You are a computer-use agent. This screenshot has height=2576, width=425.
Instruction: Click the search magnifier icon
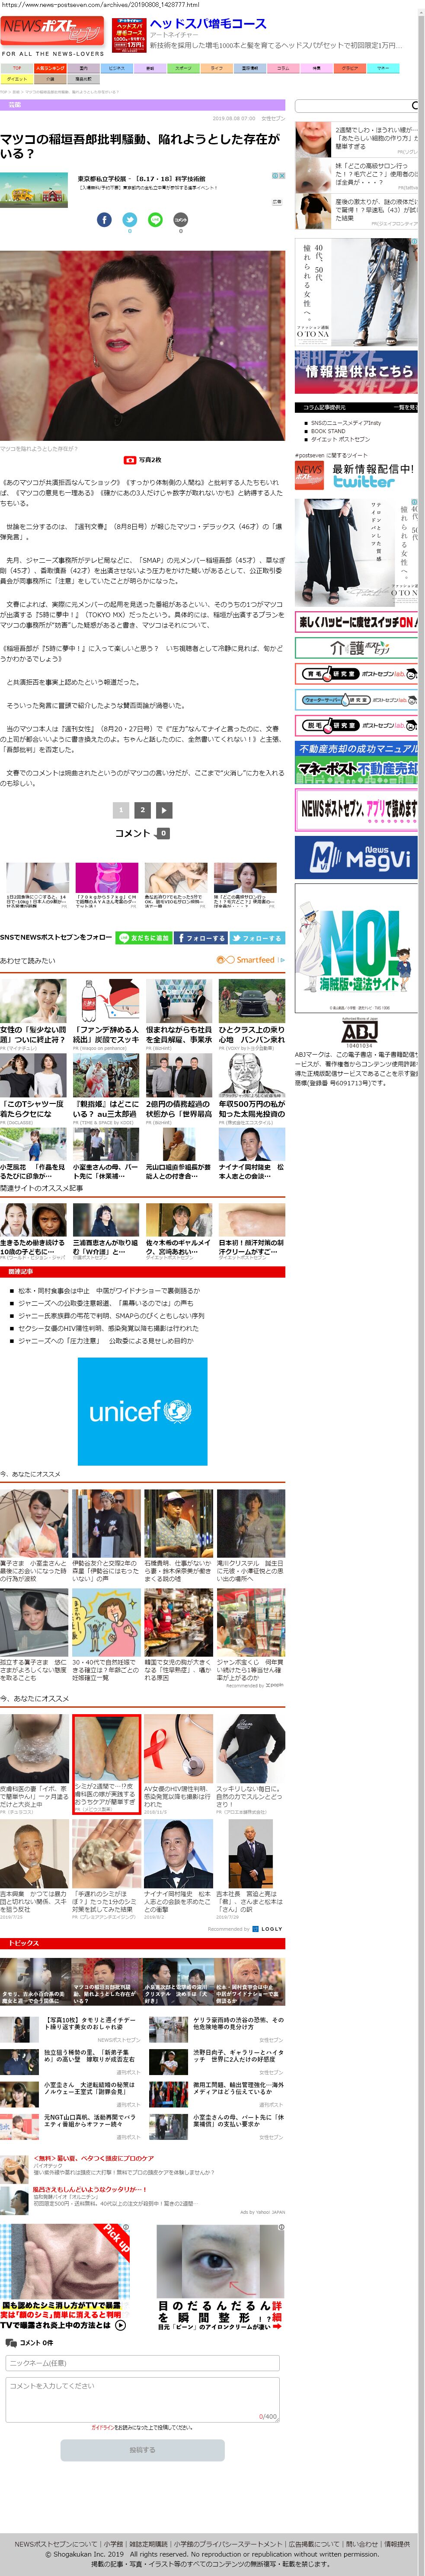[414, 105]
